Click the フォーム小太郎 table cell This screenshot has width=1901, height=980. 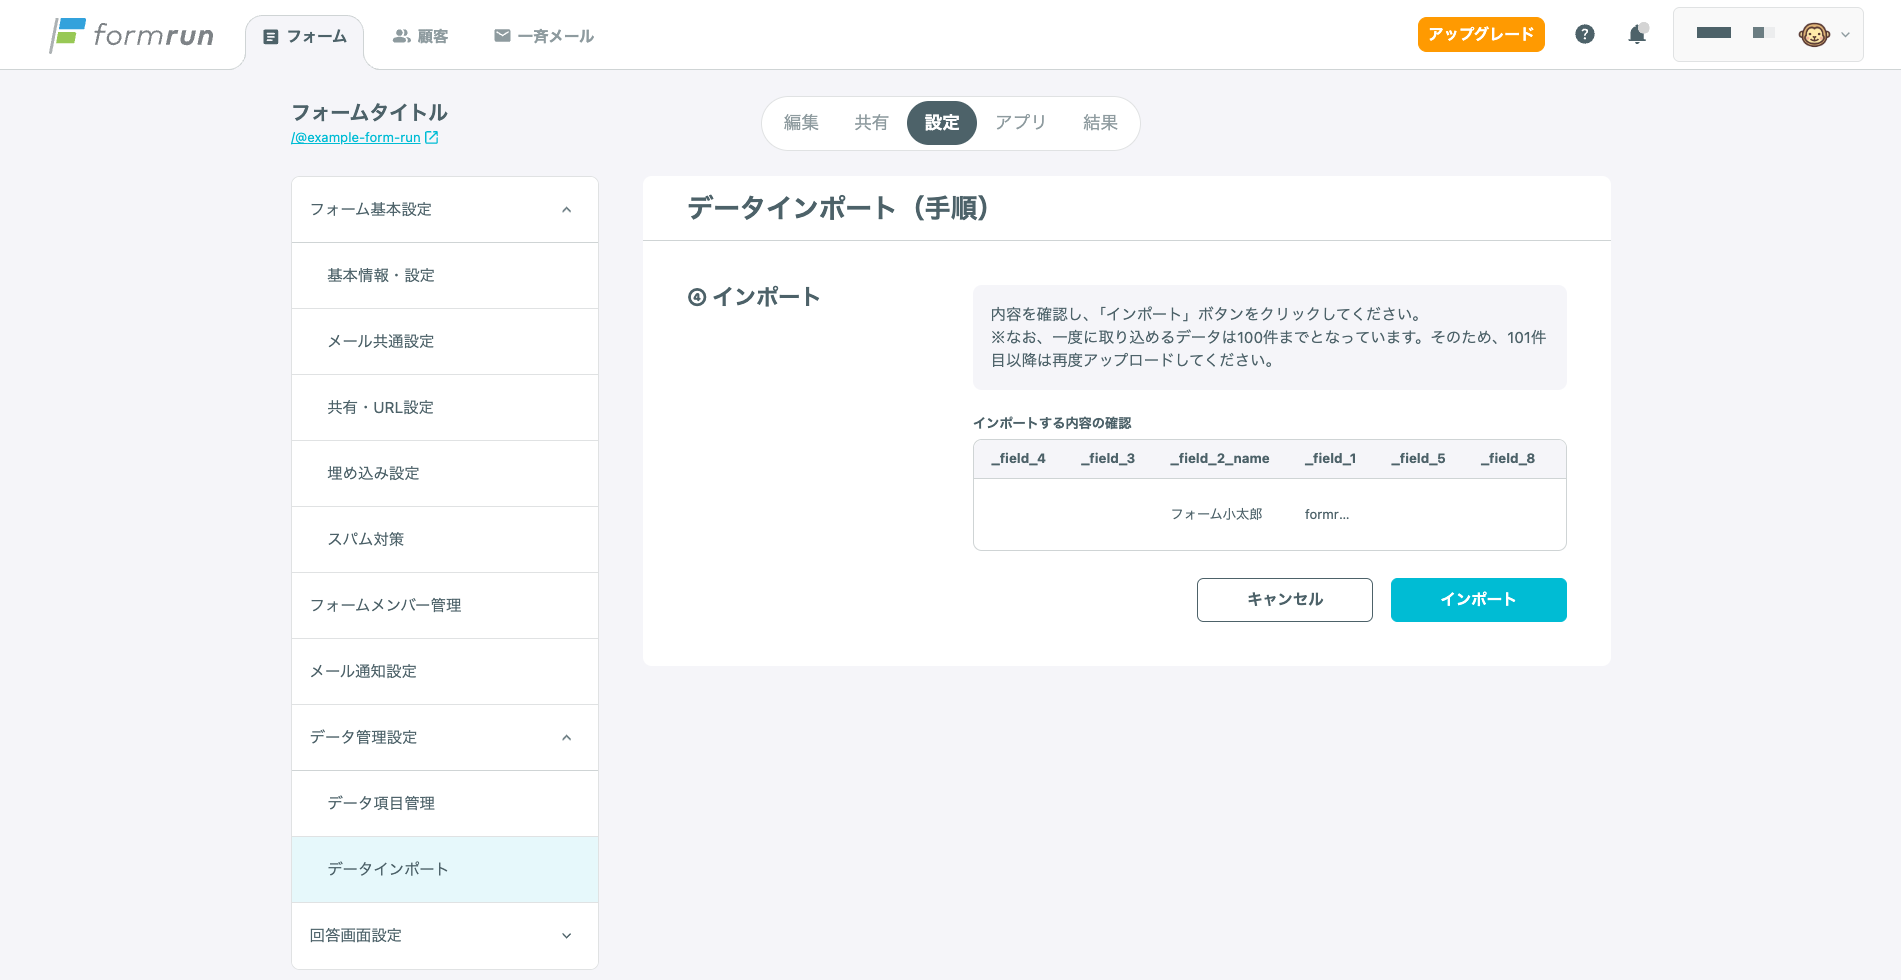(x=1217, y=515)
